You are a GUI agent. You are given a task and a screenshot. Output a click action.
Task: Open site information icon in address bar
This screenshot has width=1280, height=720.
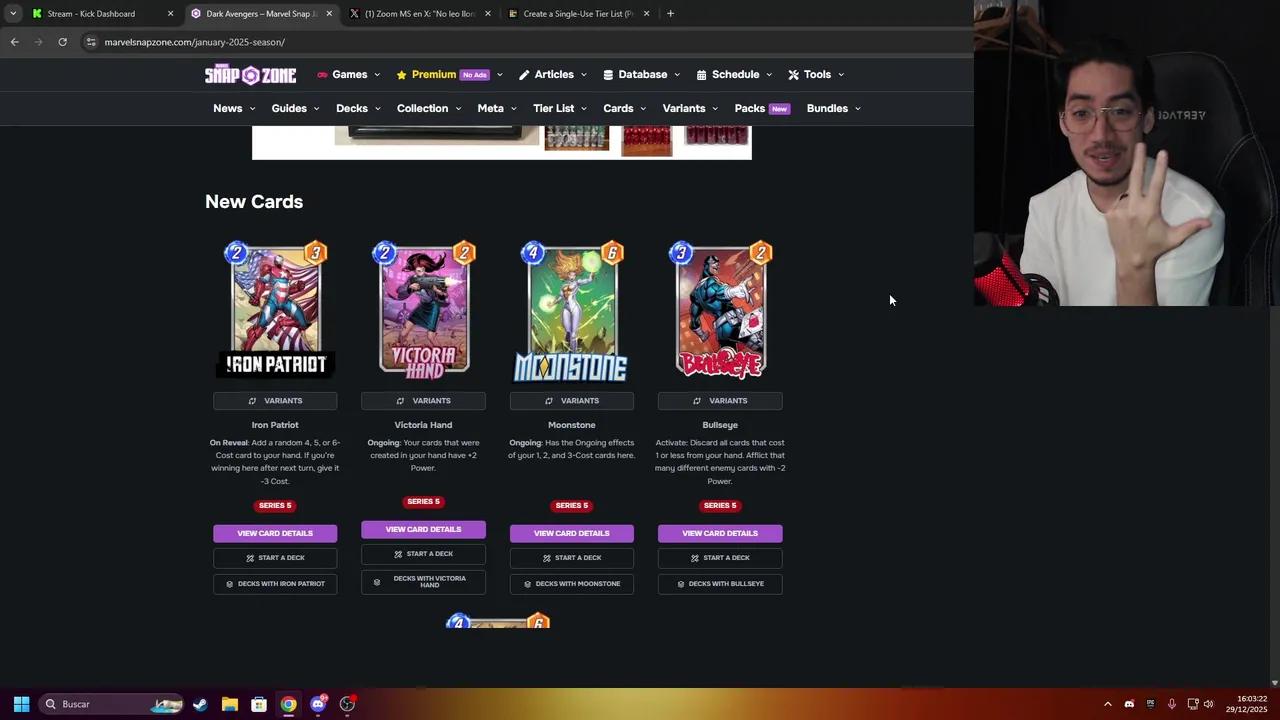90,42
